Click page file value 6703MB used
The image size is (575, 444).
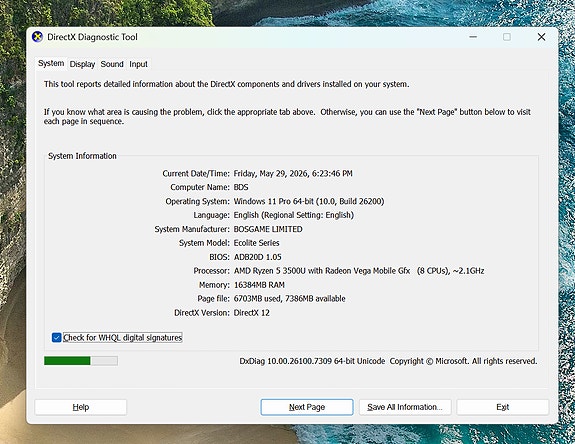click(x=289, y=299)
